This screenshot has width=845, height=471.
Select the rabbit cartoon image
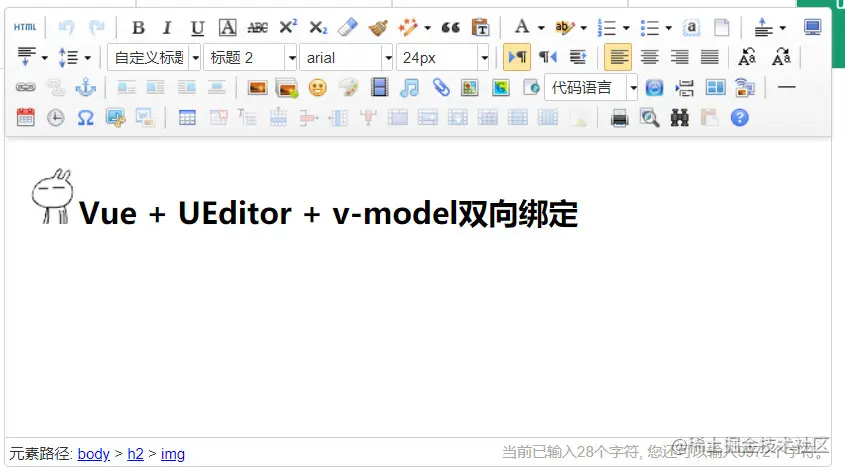pyautogui.click(x=52, y=196)
